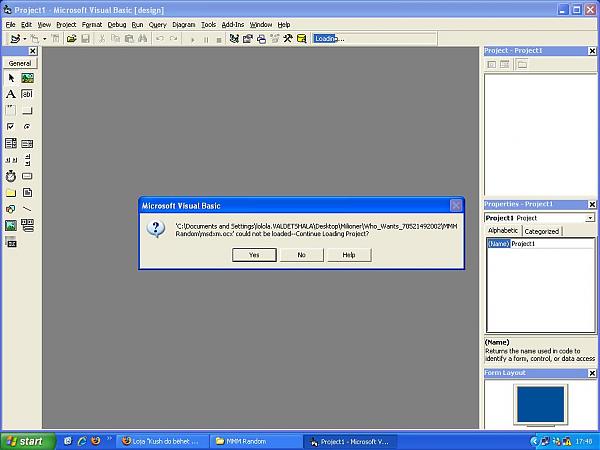Screen dimensions: 600x450
Task: Close the Project Explorer panel
Action: pyautogui.click(x=592, y=51)
